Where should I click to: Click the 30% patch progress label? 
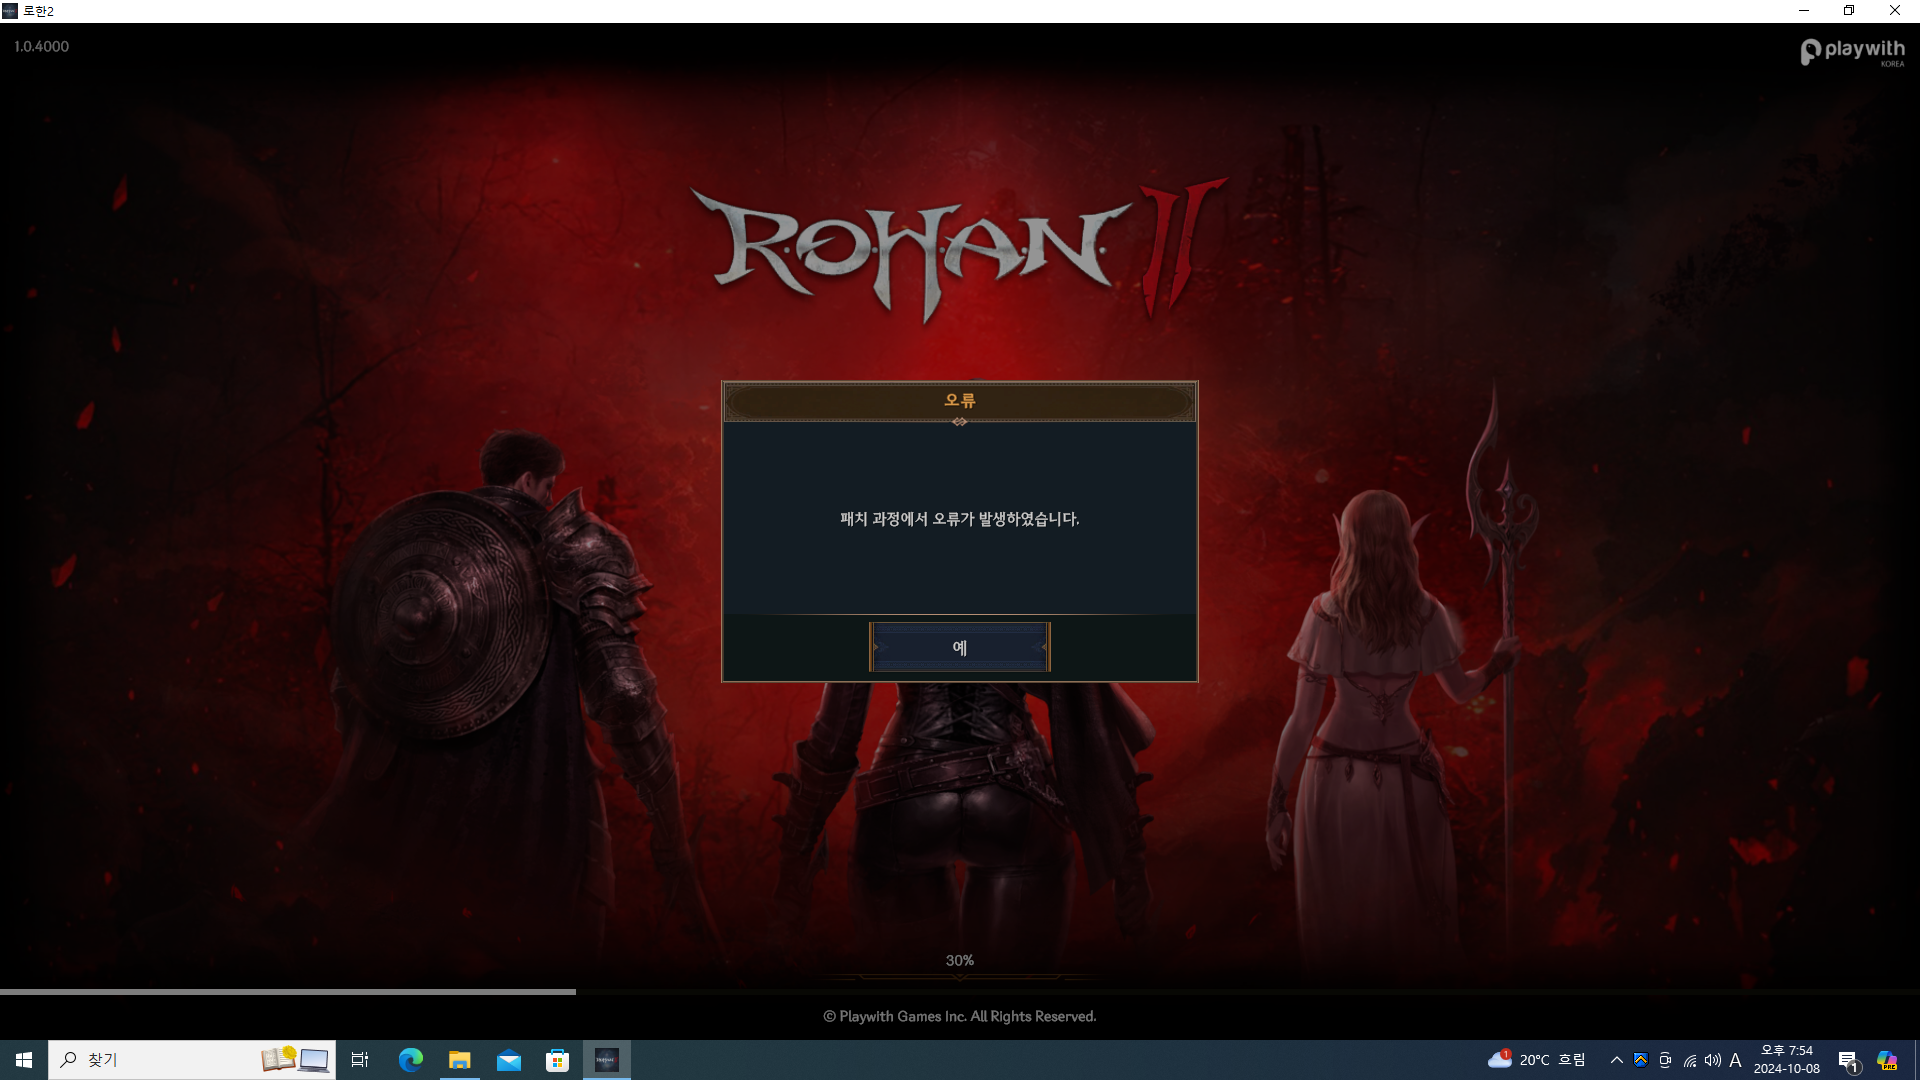coord(960,960)
